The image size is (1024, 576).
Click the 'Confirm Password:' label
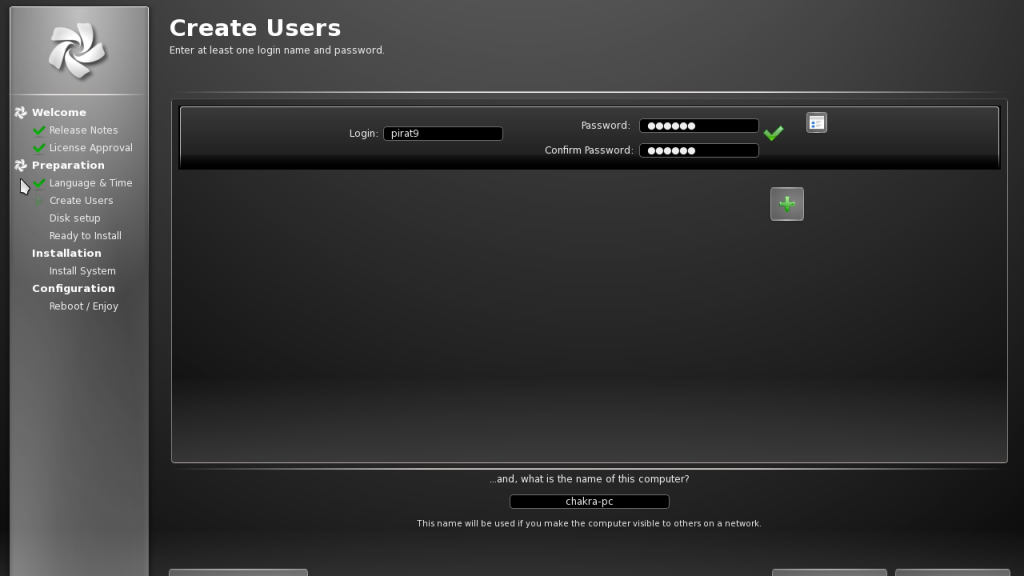pyautogui.click(x=588, y=150)
